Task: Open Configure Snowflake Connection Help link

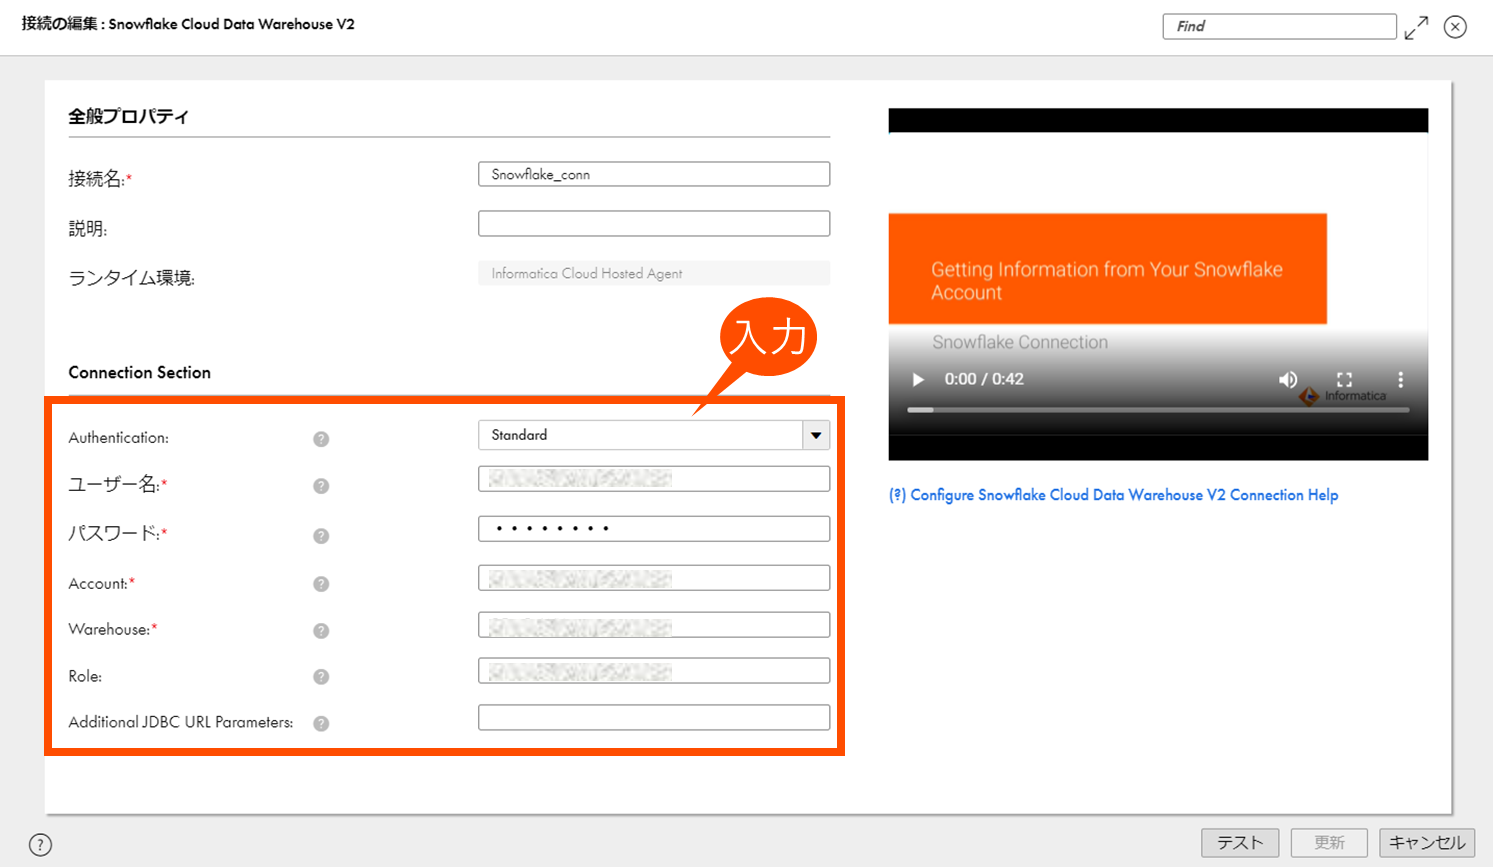Action: tap(1113, 495)
